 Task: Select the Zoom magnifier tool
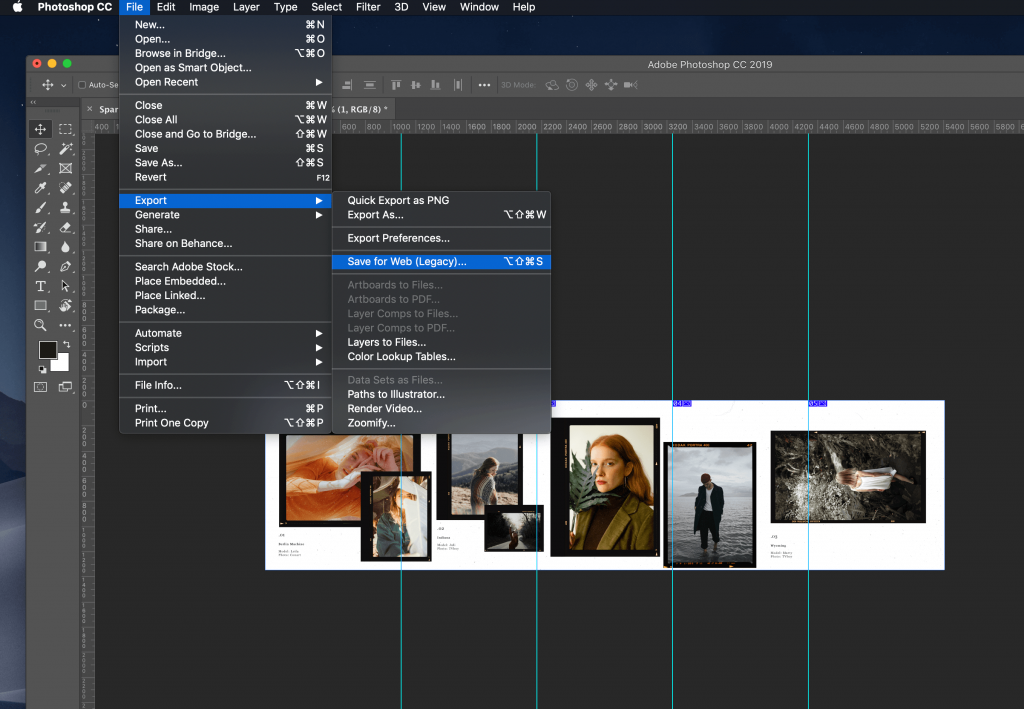pyautogui.click(x=40, y=325)
